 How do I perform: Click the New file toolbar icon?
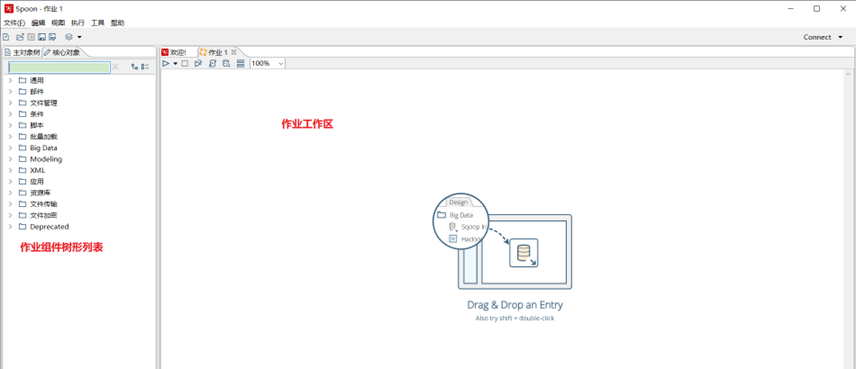click(x=7, y=37)
